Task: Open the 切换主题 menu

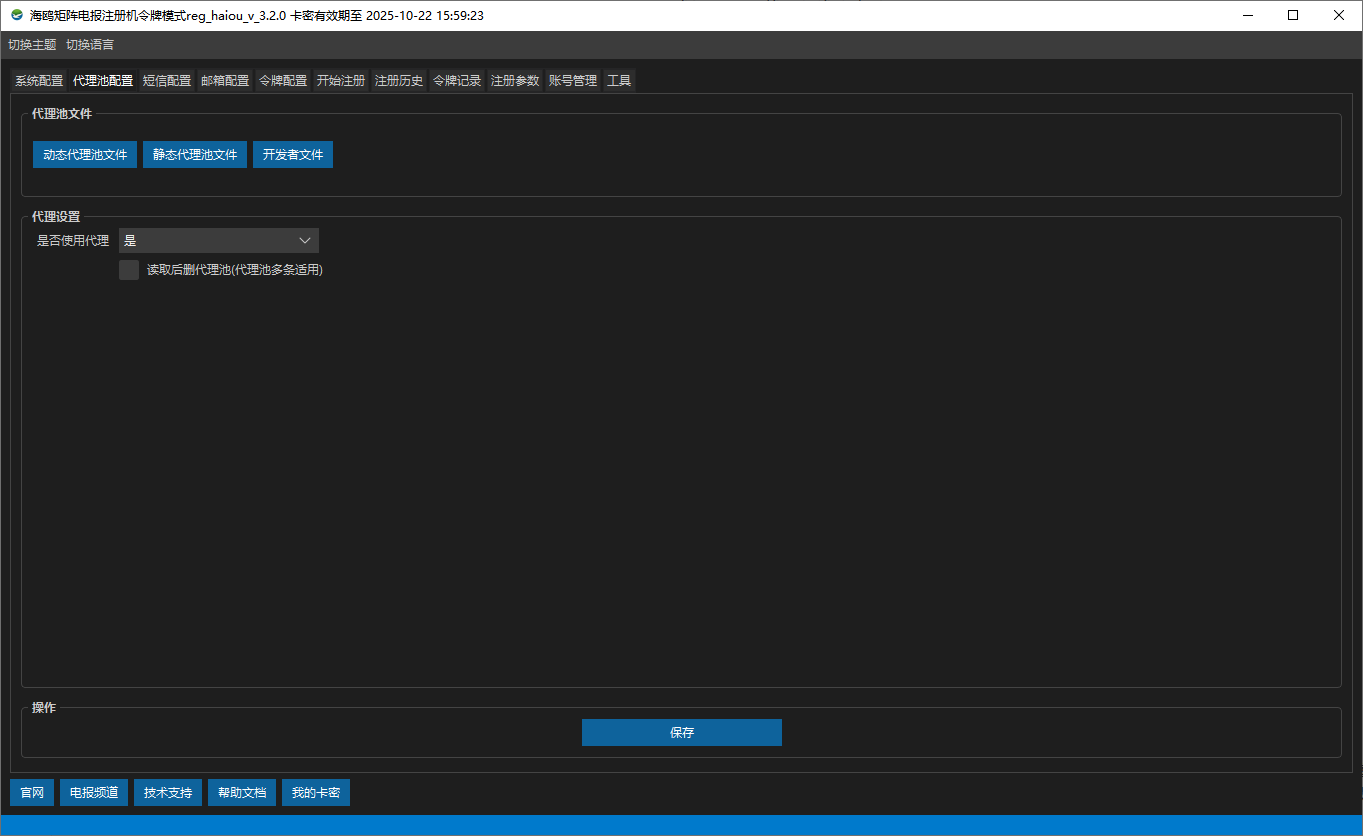Action: point(32,45)
